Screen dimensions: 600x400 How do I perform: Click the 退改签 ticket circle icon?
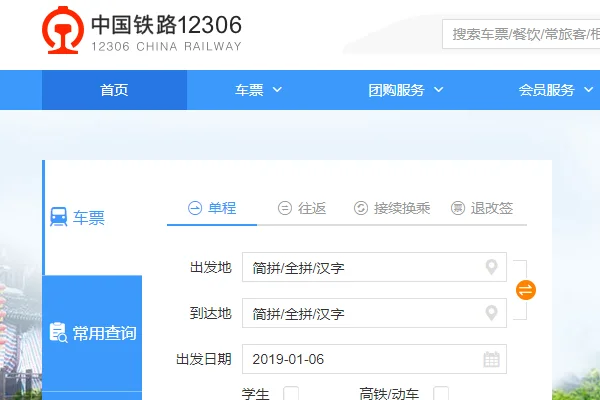pyautogui.click(x=458, y=208)
